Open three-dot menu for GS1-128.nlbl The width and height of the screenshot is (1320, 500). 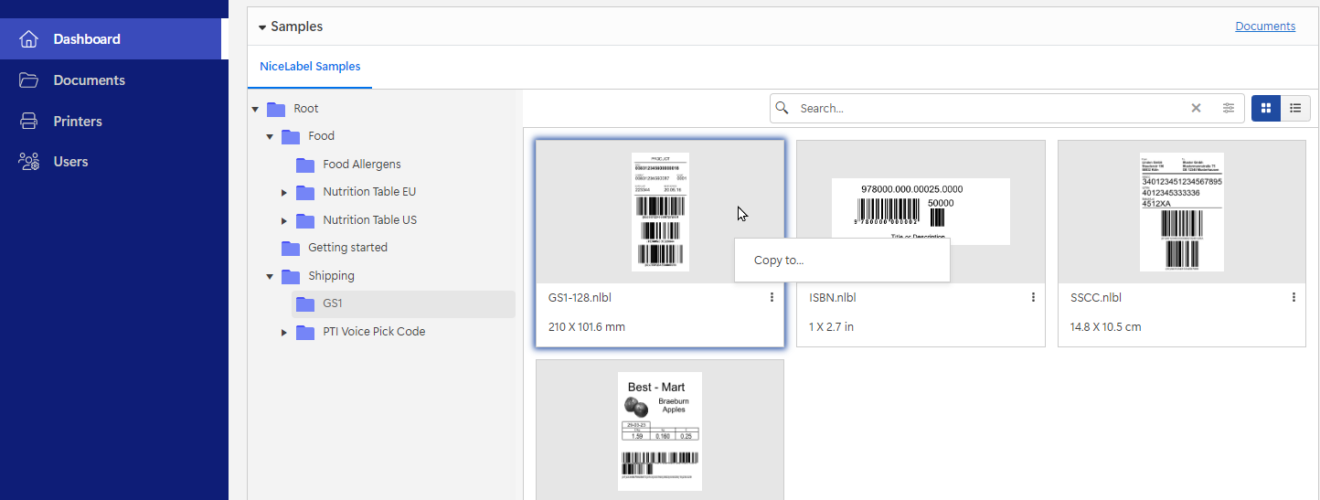pyautogui.click(x=772, y=297)
